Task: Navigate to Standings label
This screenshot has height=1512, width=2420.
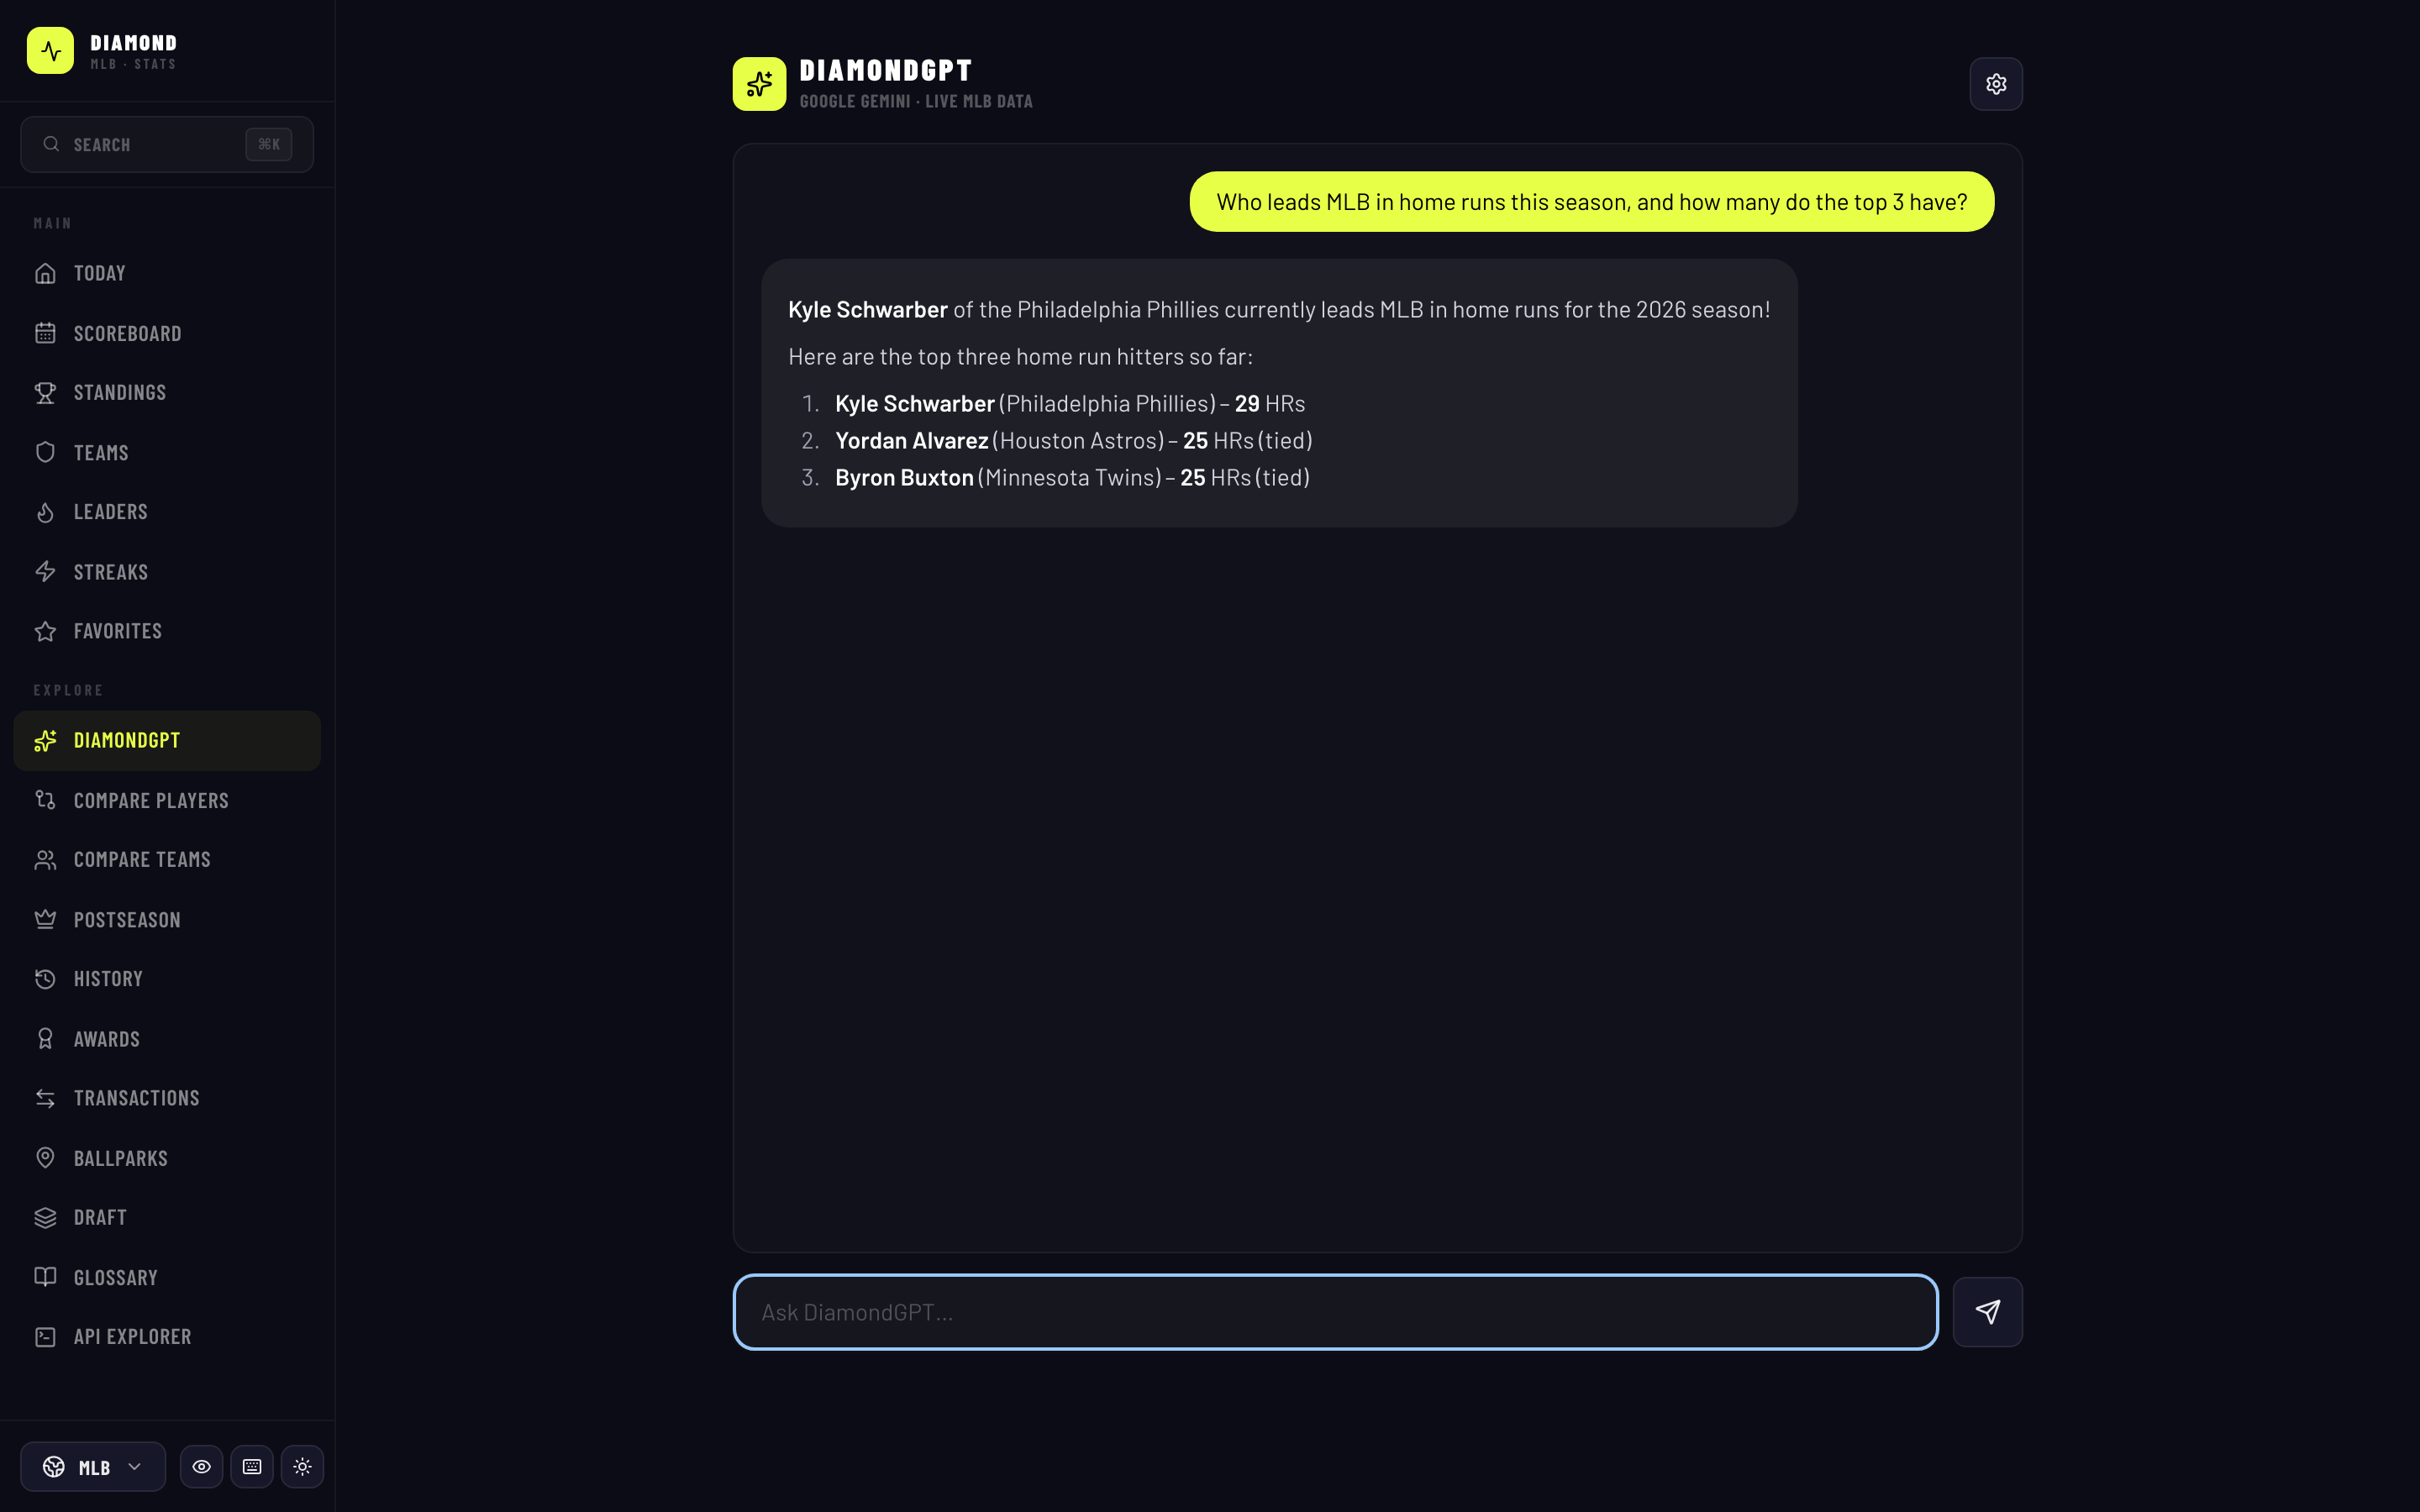Action: (120, 393)
